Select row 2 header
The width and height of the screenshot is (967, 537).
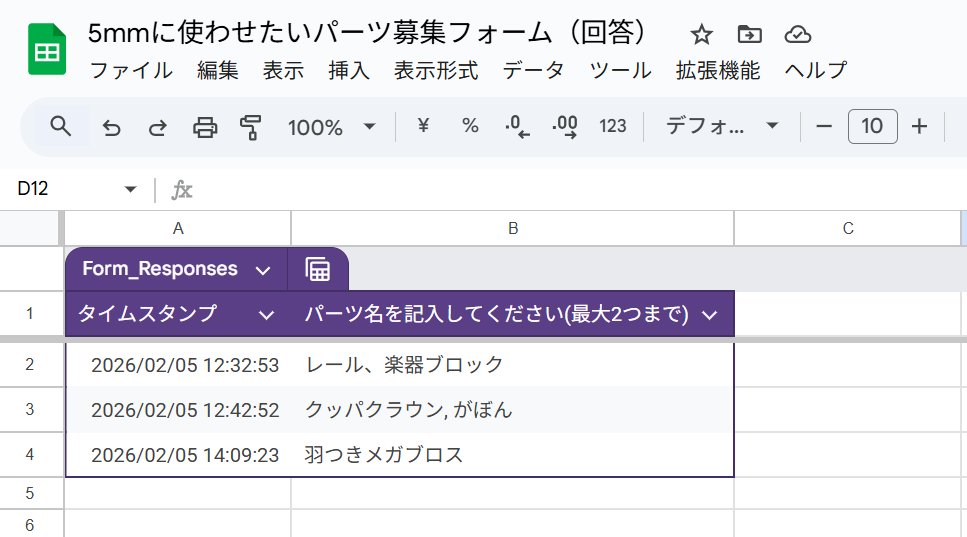click(x=30, y=364)
